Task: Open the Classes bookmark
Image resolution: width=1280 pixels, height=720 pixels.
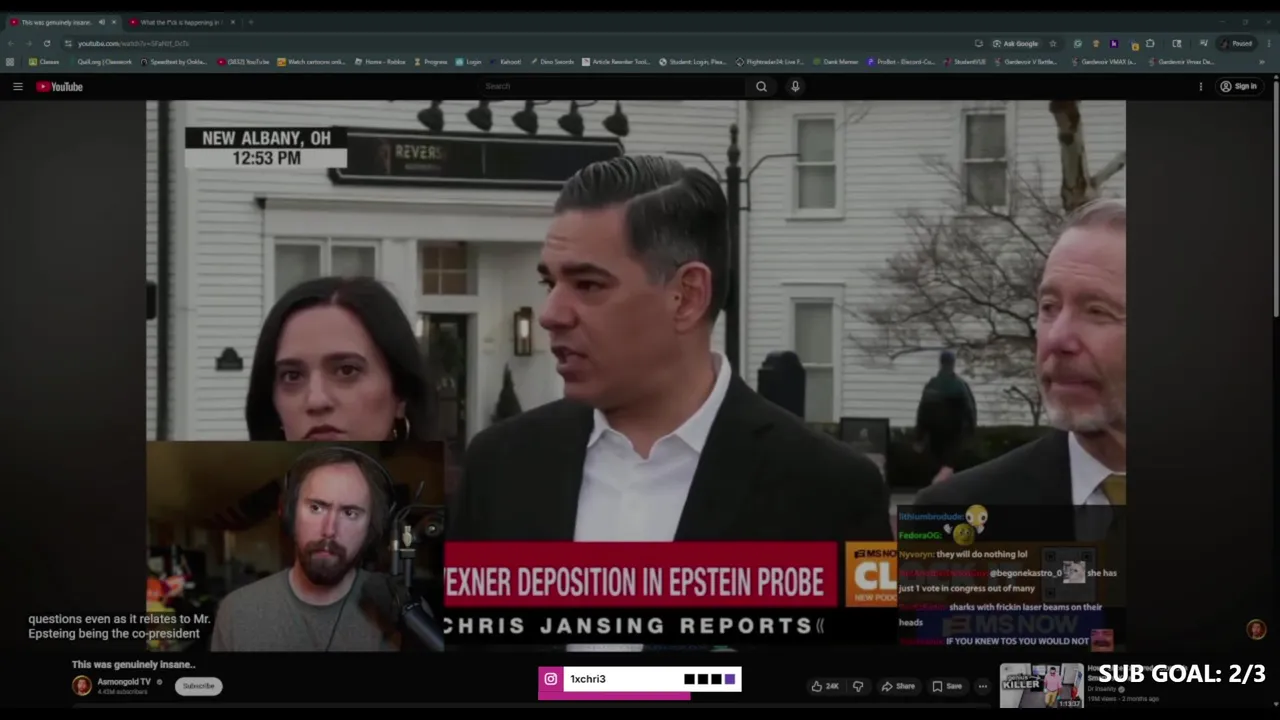Action: (44, 62)
